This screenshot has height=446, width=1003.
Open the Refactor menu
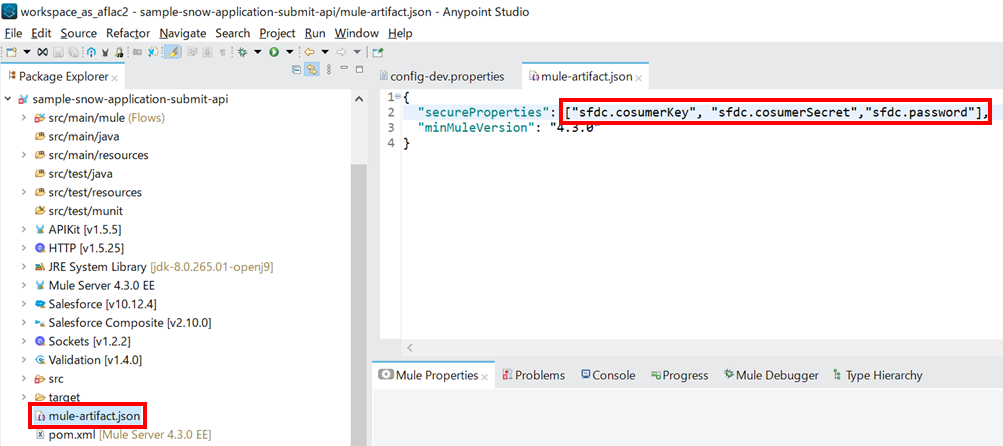(128, 33)
